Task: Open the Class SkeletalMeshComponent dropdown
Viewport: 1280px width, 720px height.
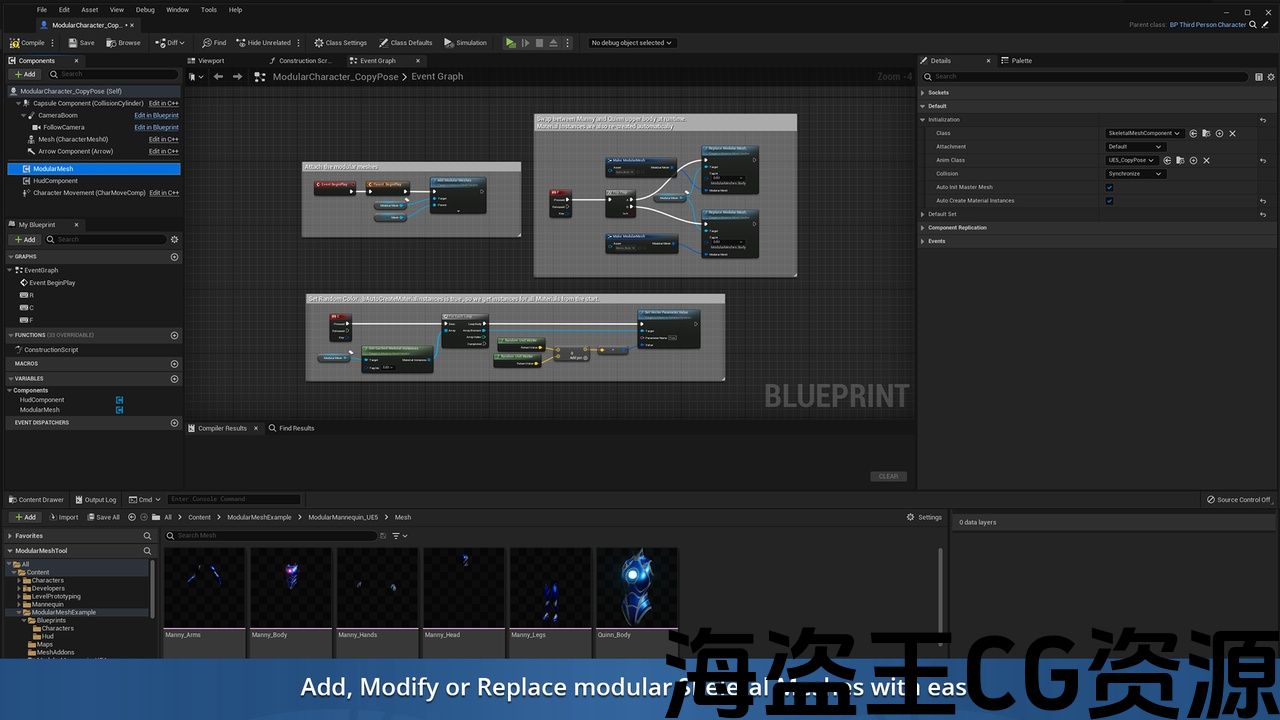Action: coord(1144,133)
